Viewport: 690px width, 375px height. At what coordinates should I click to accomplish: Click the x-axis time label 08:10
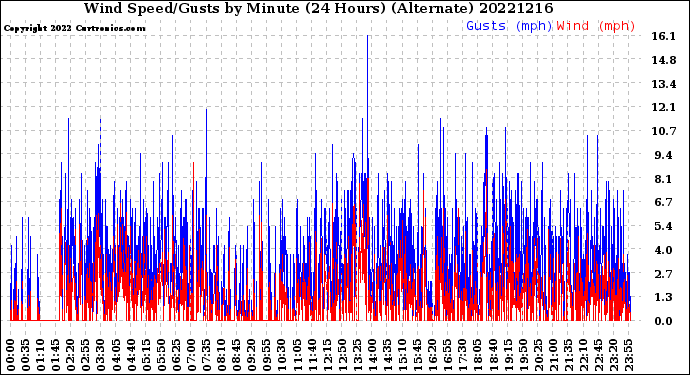[222, 355]
